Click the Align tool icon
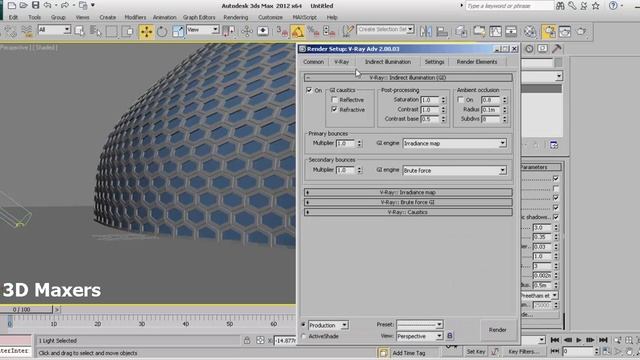The height and width of the screenshot is (360, 640). 442,31
